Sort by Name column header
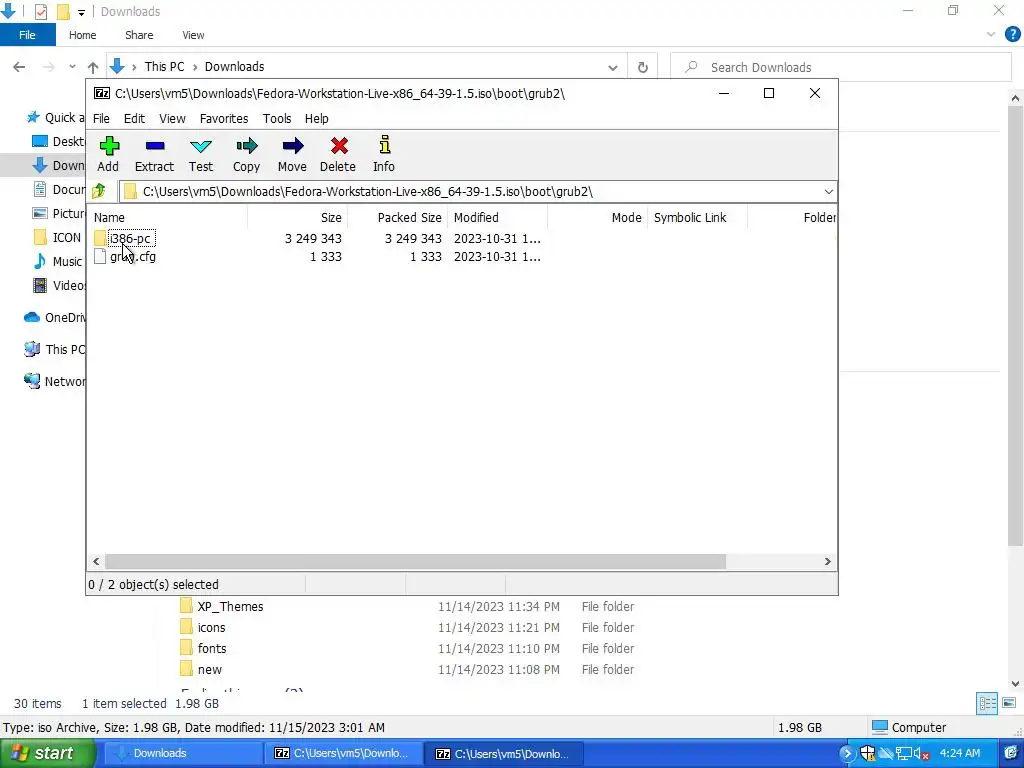Viewport: 1024px width, 768px height. pyautogui.click(x=167, y=217)
